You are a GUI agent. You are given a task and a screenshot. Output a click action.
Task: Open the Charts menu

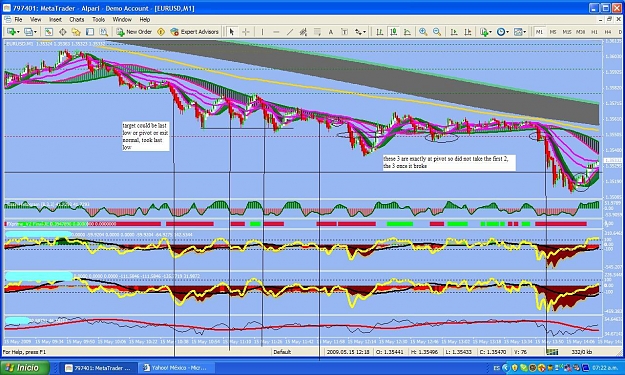pos(77,20)
